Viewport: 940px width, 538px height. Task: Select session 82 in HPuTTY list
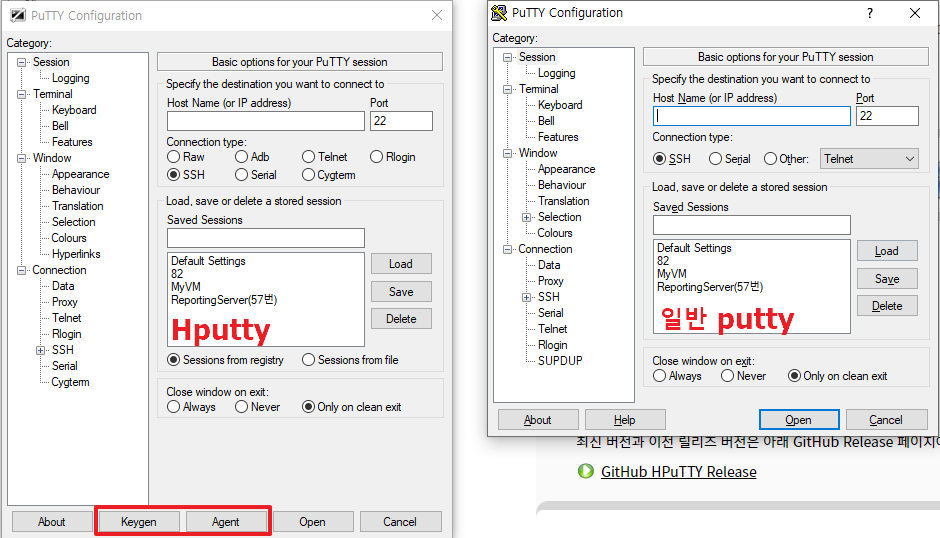(177, 274)
